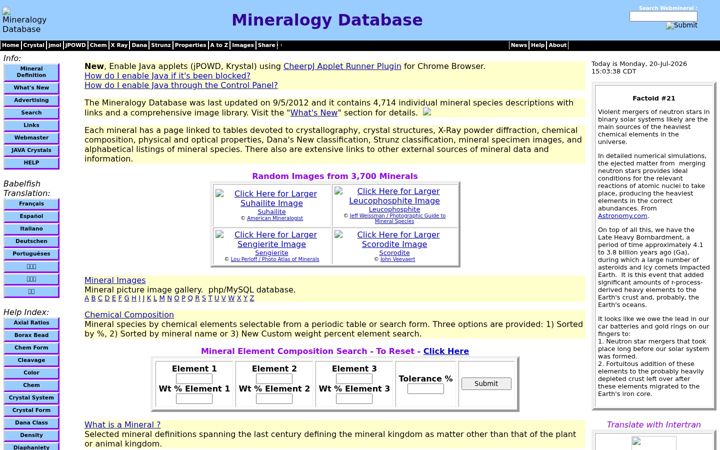720x450 pixels.
Task: Translate page to Italiano
Action: click(x=31, y=229)
